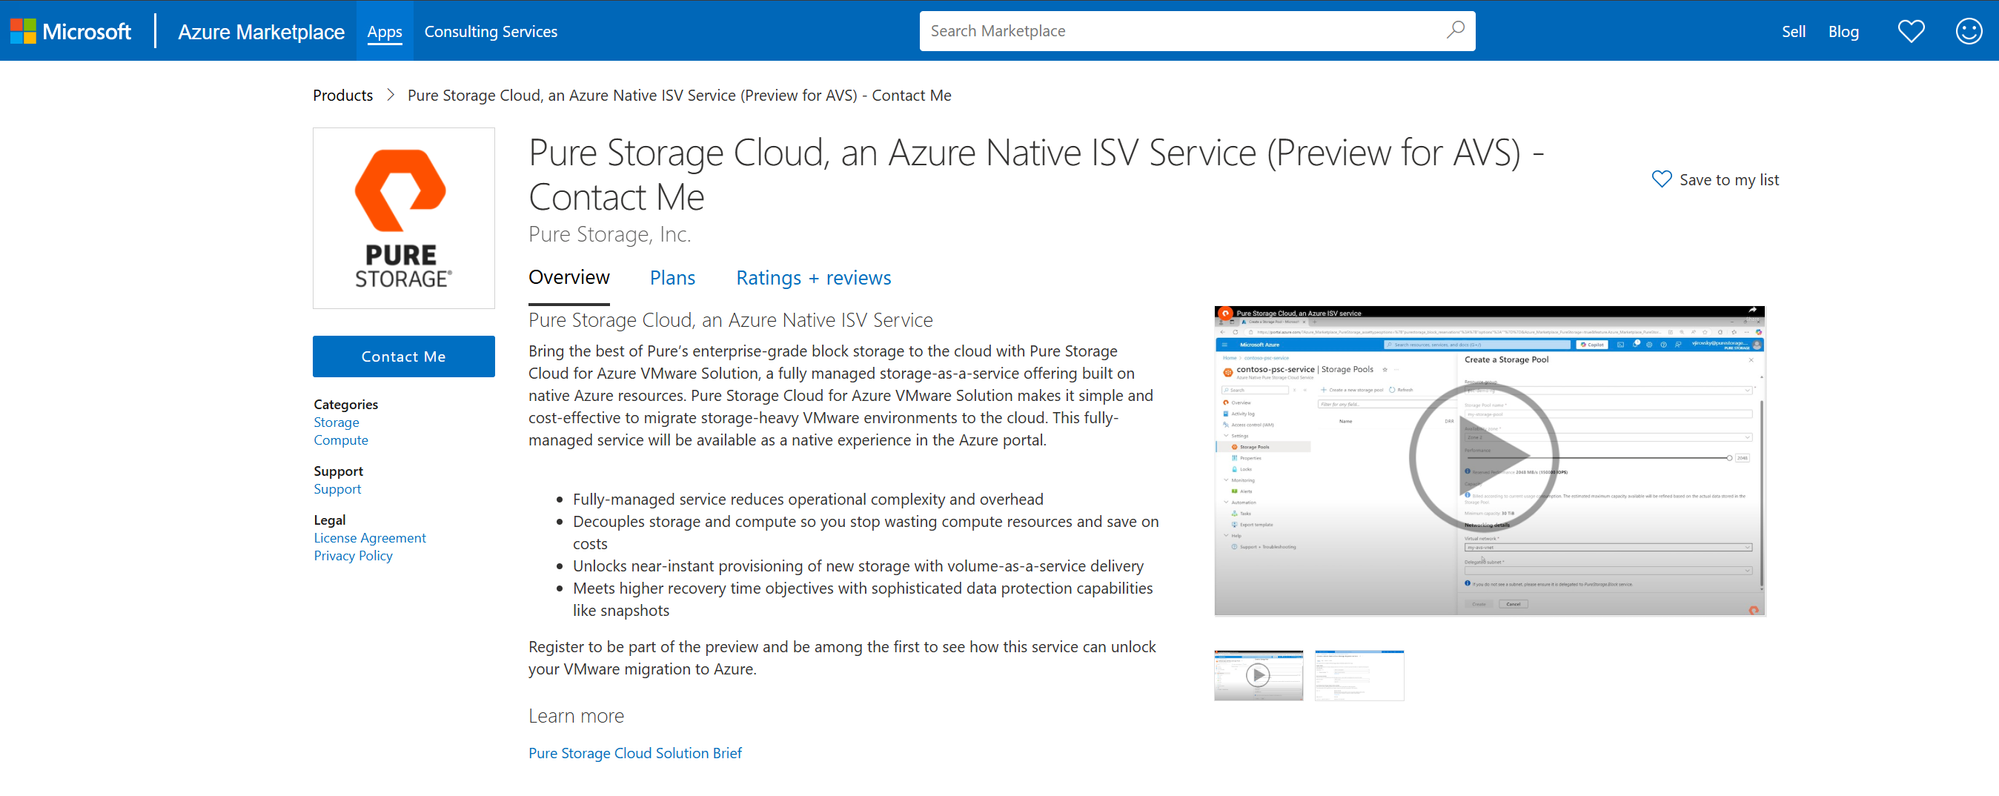Open the License Agreement link
The height and width of the screenshot is (796, 1999).
[370, 538]
